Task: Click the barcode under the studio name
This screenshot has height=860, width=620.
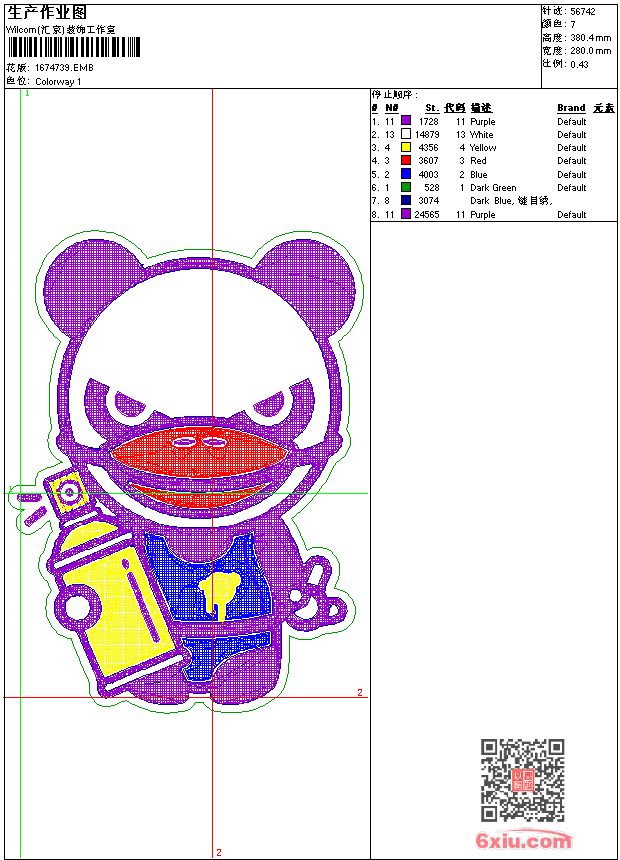Action: click(74, 47)
